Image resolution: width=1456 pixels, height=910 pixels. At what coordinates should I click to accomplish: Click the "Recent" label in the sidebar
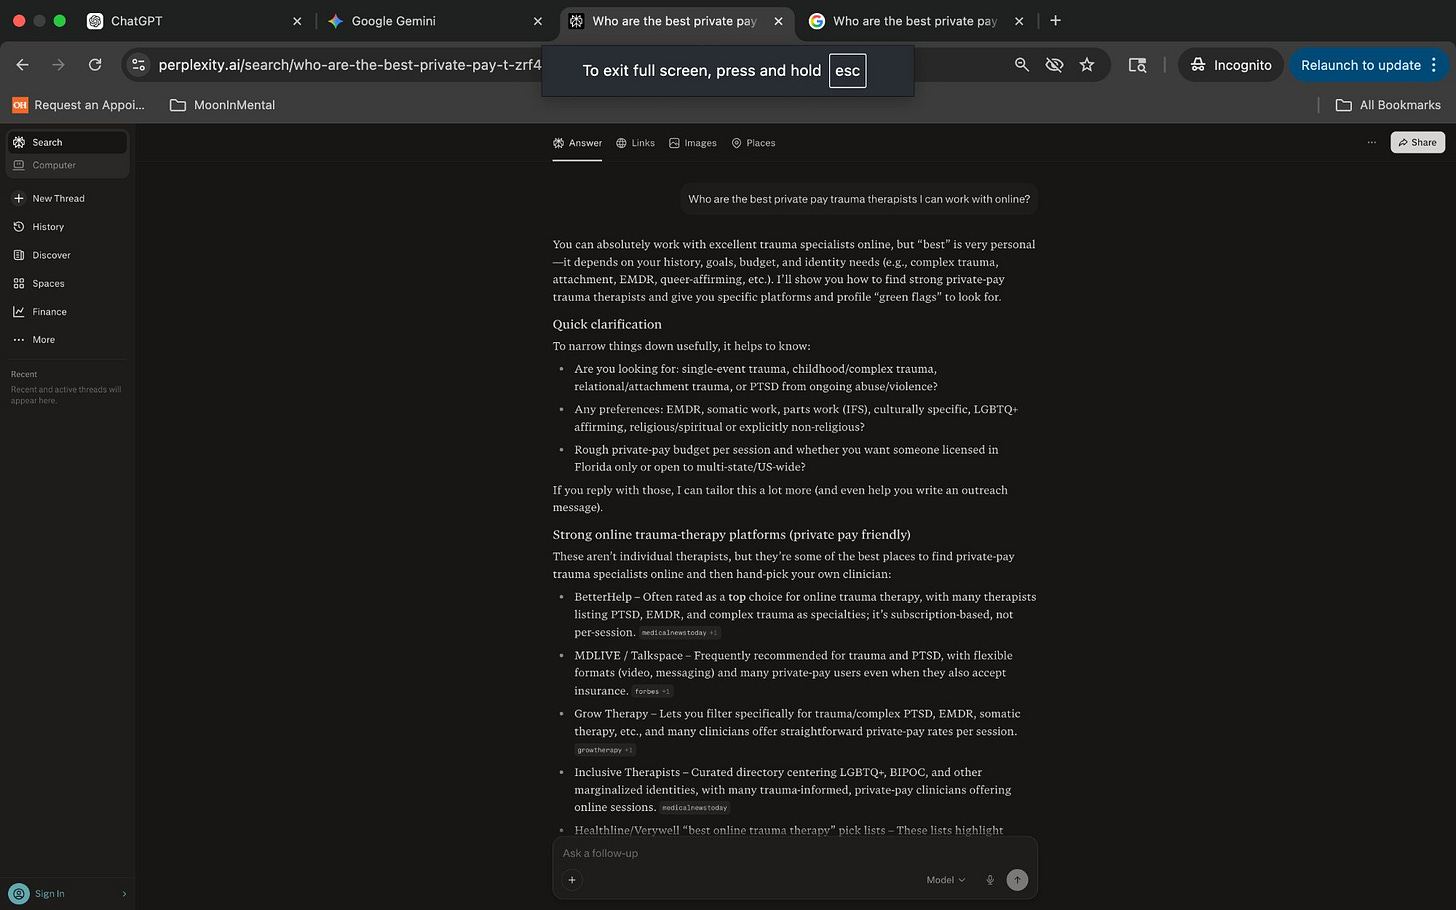[x=24, y=374]
